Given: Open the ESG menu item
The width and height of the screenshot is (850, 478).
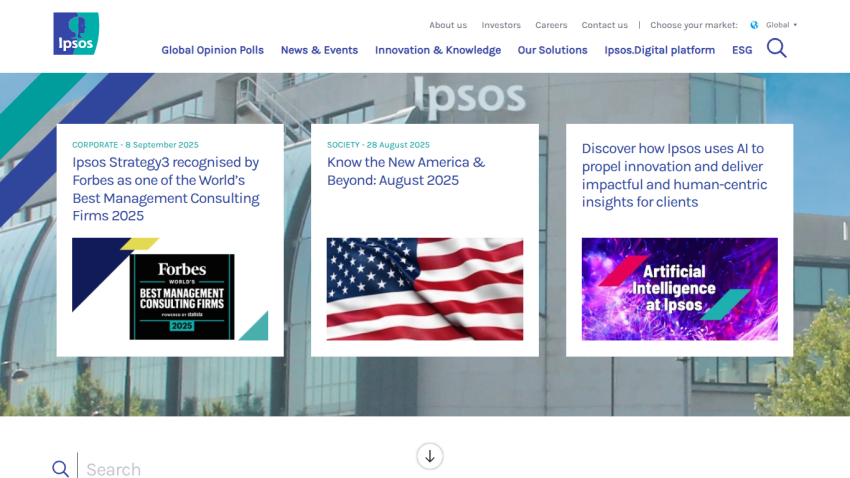Looking at the screenshot, I should [x=742, y=50].
